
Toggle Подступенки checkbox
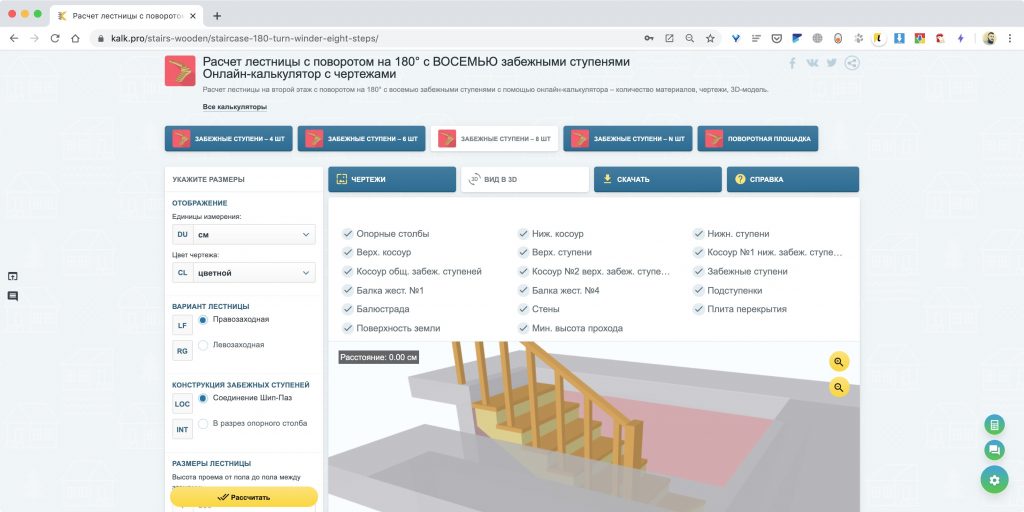pos(699,291)
